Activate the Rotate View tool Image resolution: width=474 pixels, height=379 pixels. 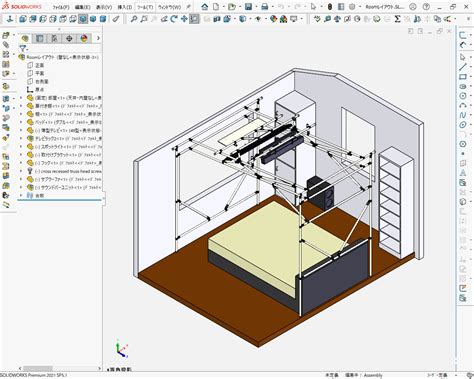[x=174, y=19]
